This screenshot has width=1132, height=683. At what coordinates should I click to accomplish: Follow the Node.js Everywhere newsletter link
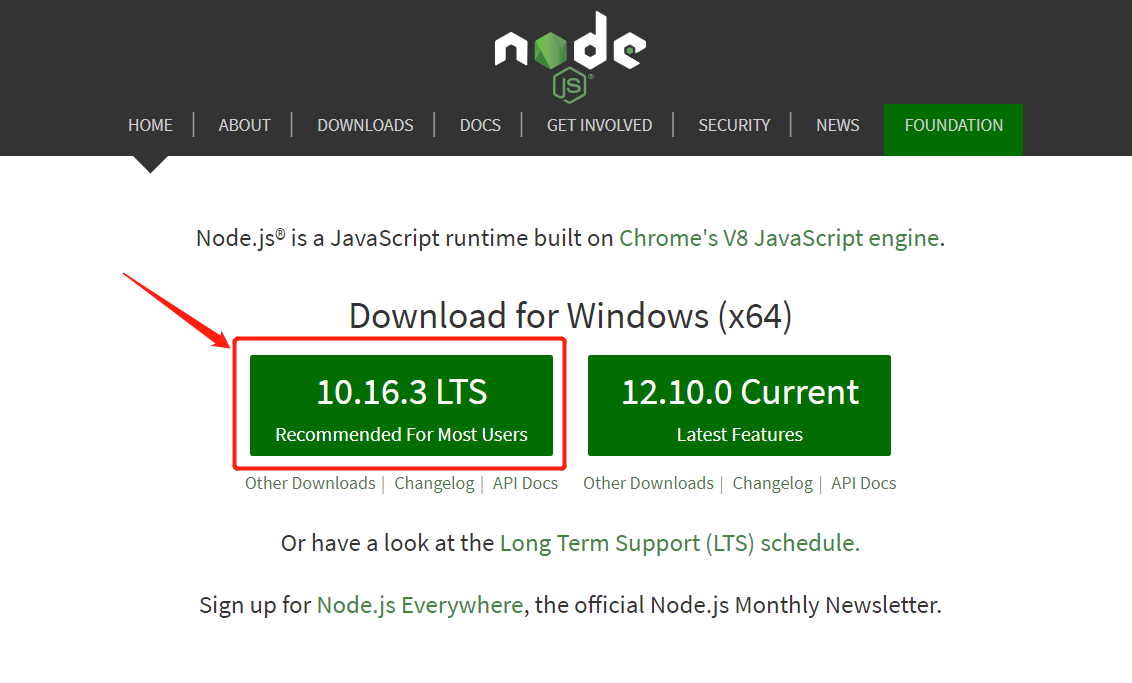[x=419, y=605]
